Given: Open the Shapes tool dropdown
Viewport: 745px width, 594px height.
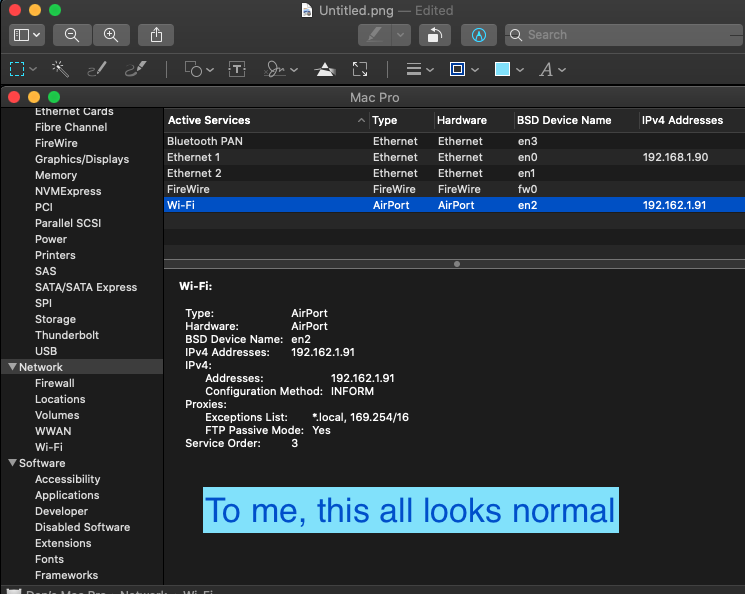Looking at the screenshot, I should [x=199, y=69].
